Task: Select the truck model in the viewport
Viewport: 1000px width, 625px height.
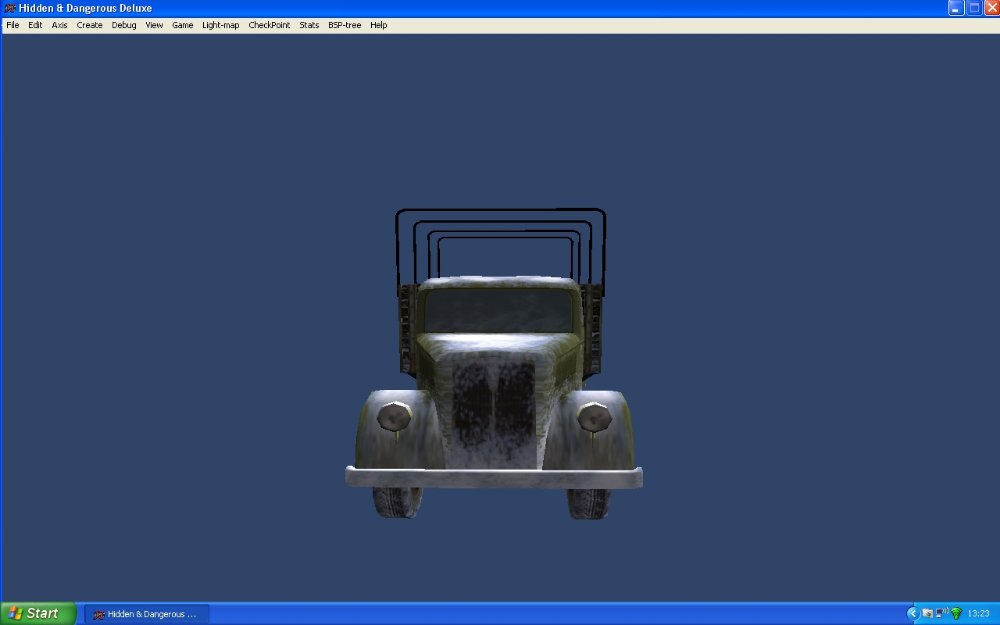Action: [x=494, y=364]
